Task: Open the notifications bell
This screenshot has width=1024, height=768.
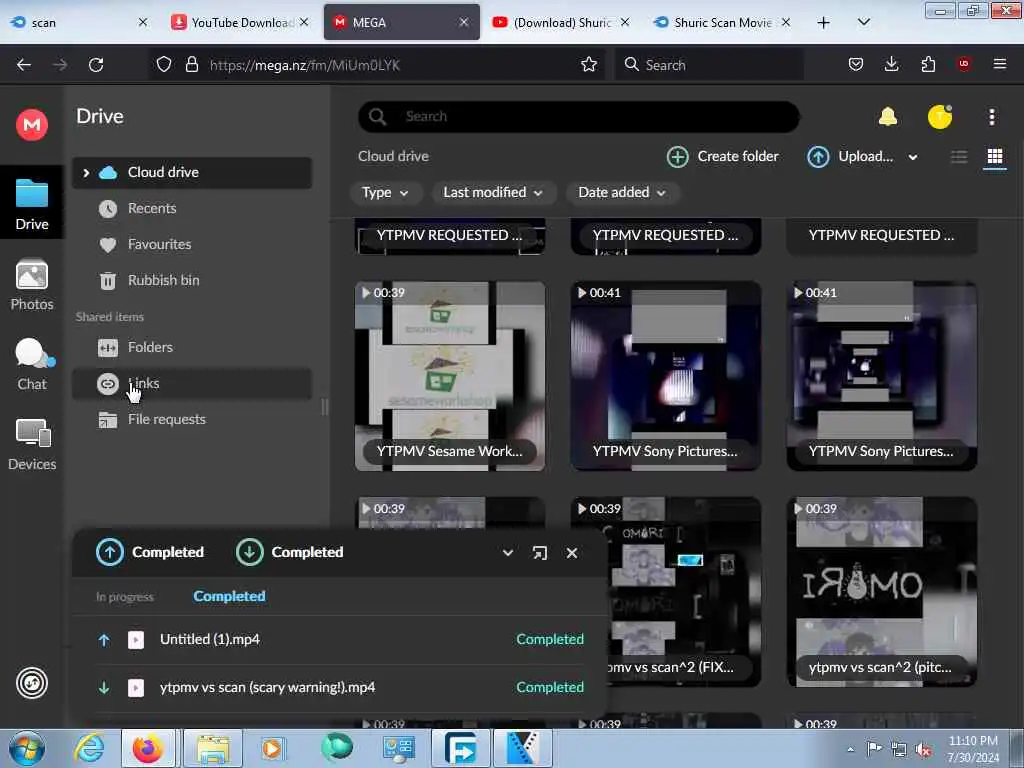Action: [888, 117]
